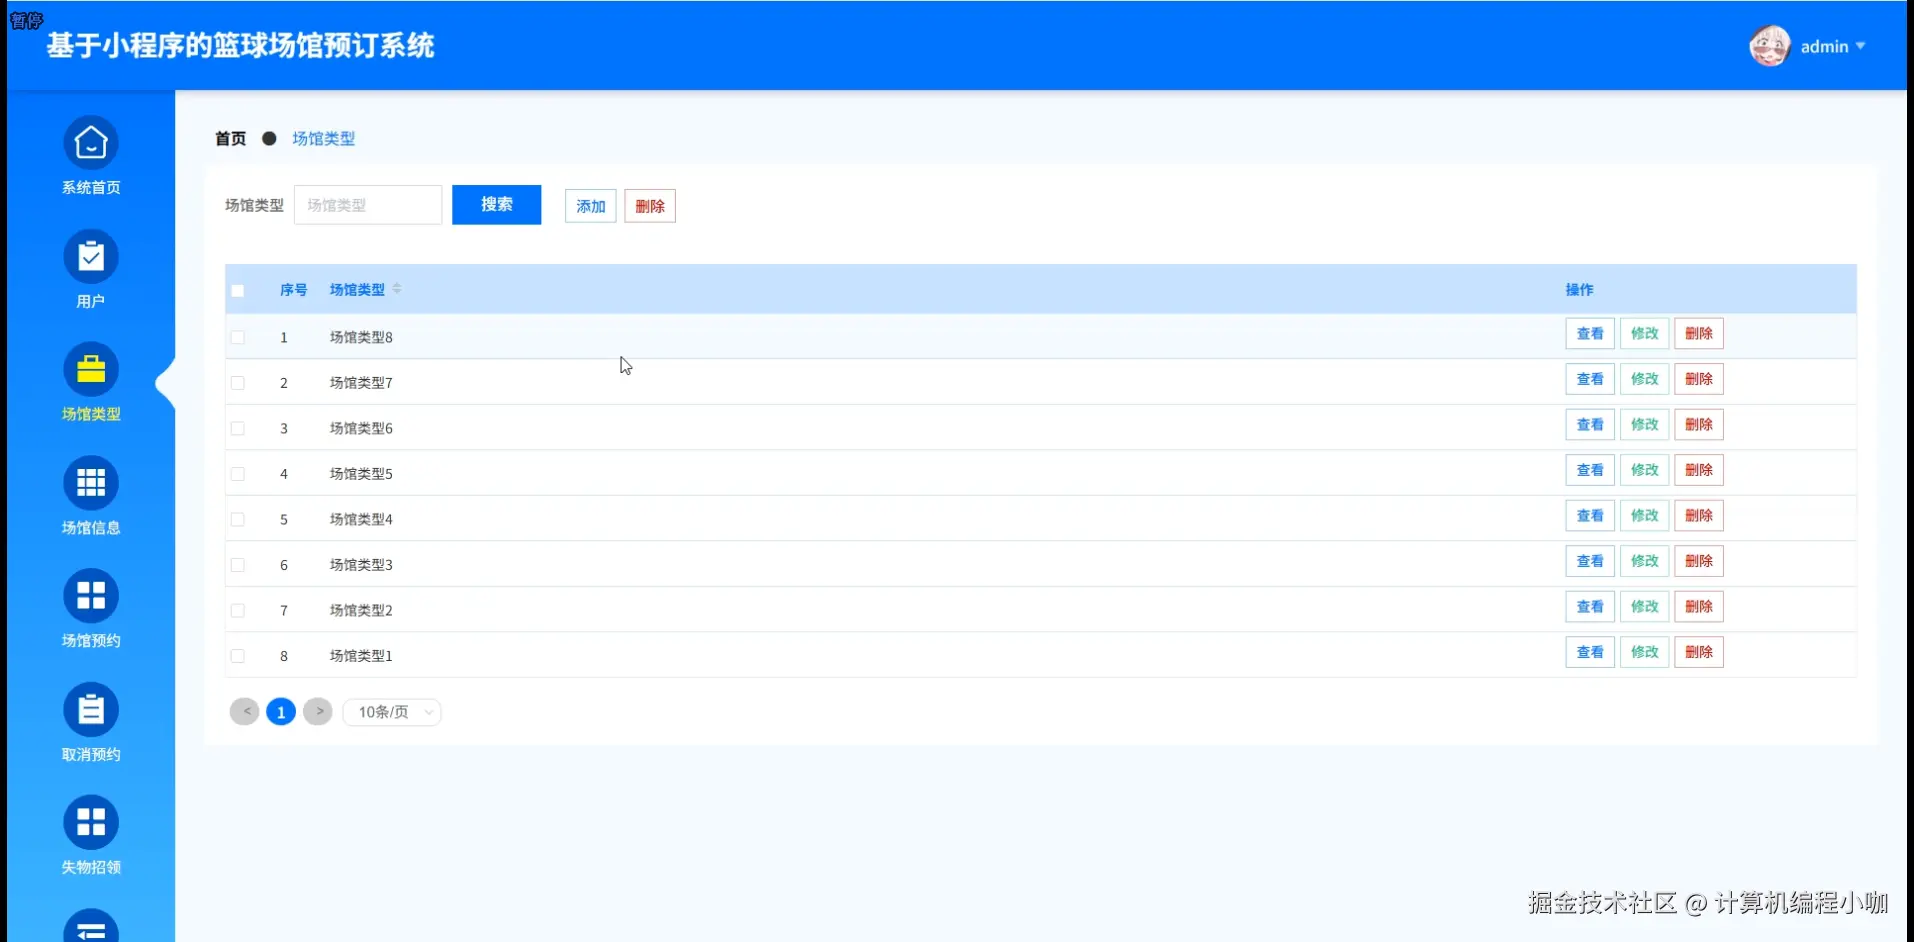View details of 场馆类型7 via 查看
Screen dimensions: 1914x942
pyautogui.click(x=1590, y=379)
